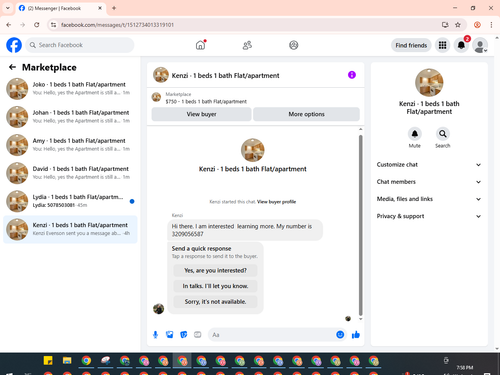Screen dimensions: 500x375
Task: Mute this conversation with bell icon
Action: [415, 134]
